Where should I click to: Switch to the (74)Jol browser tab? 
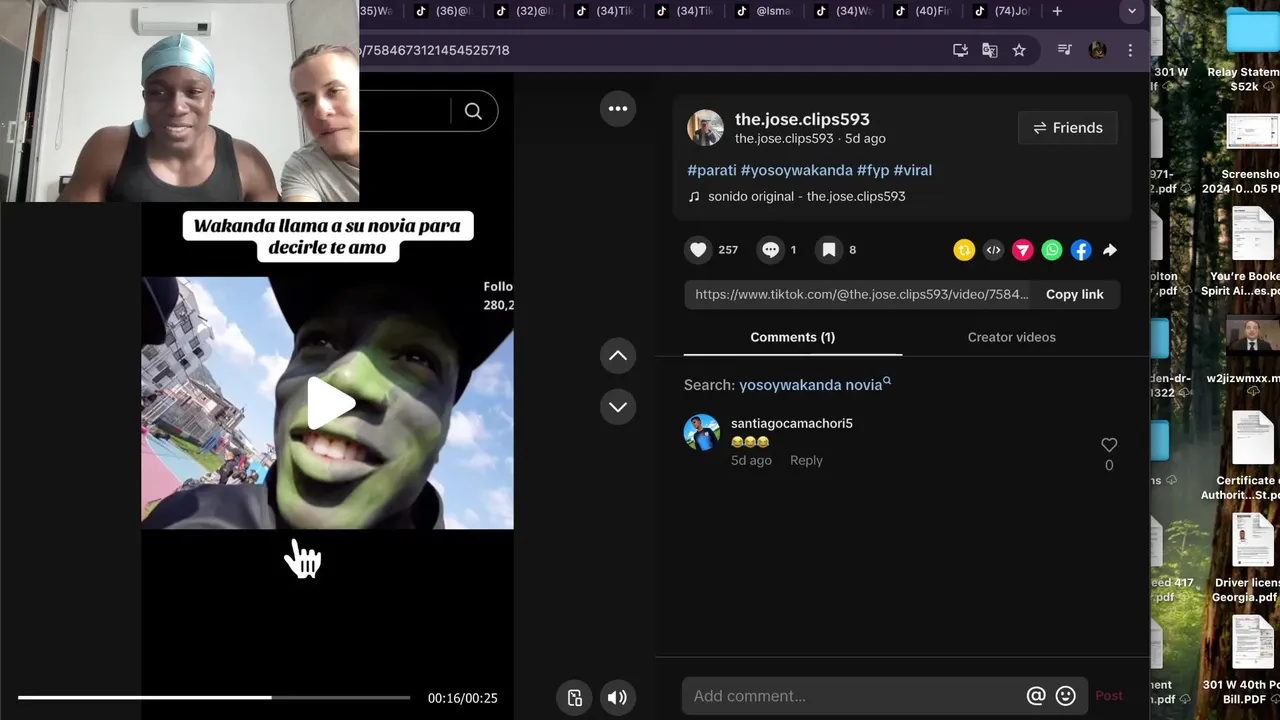(x=1003, y=11)
